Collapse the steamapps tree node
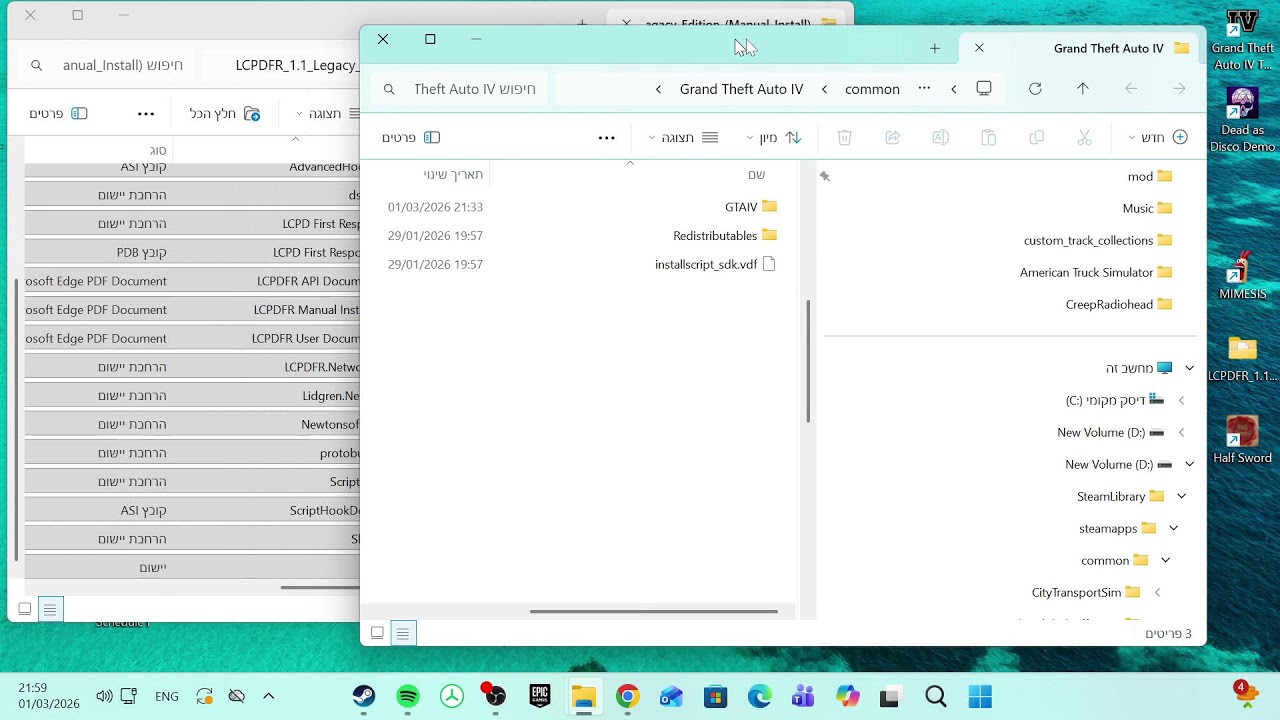This screenshot has width=1280, height=720. tap(1173, 528)
